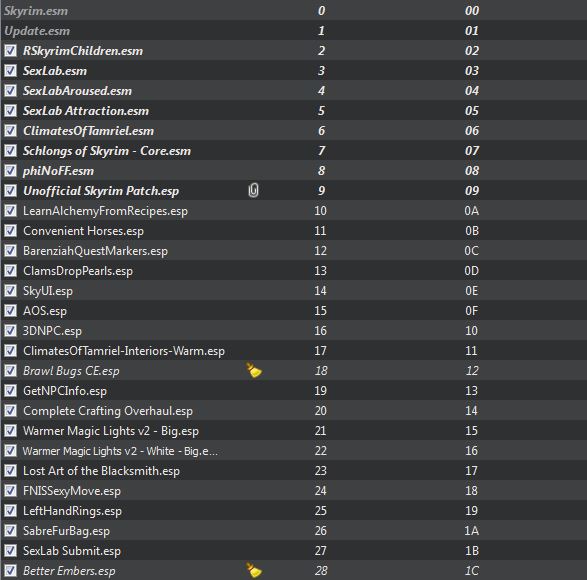
Task: Uncheck the 3DNPC.esp checkbox
Action: (10, 331)
